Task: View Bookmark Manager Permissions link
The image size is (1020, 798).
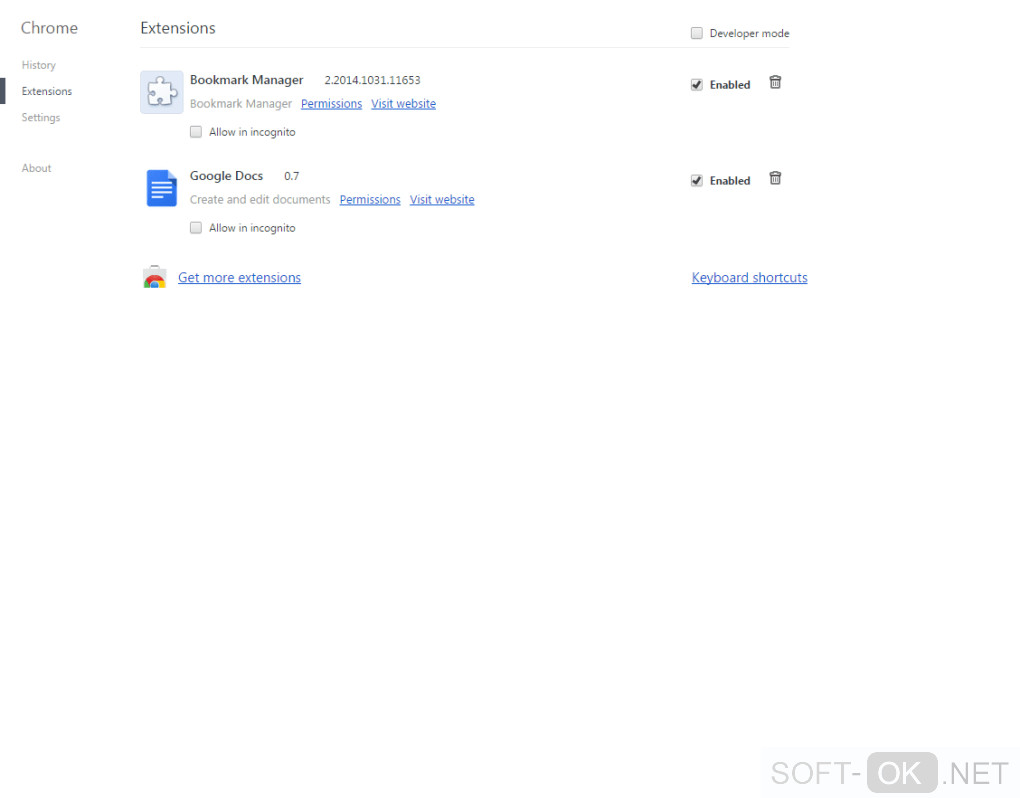Action: (331, 103)
